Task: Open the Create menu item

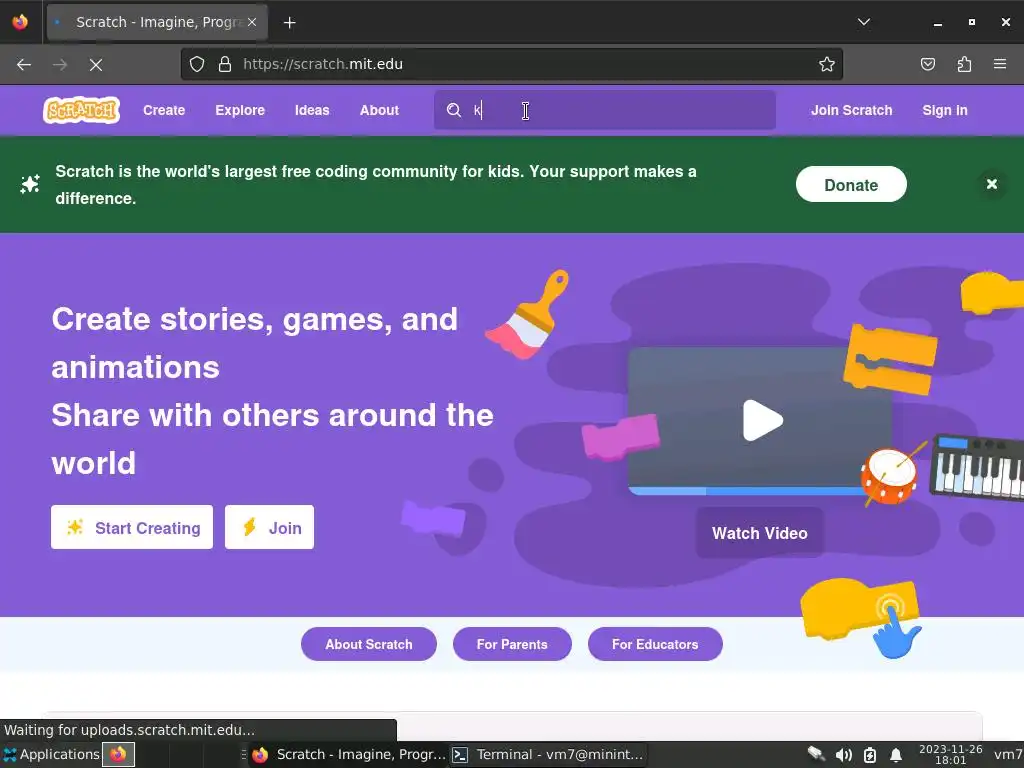Action: click(x=164, y=110)
